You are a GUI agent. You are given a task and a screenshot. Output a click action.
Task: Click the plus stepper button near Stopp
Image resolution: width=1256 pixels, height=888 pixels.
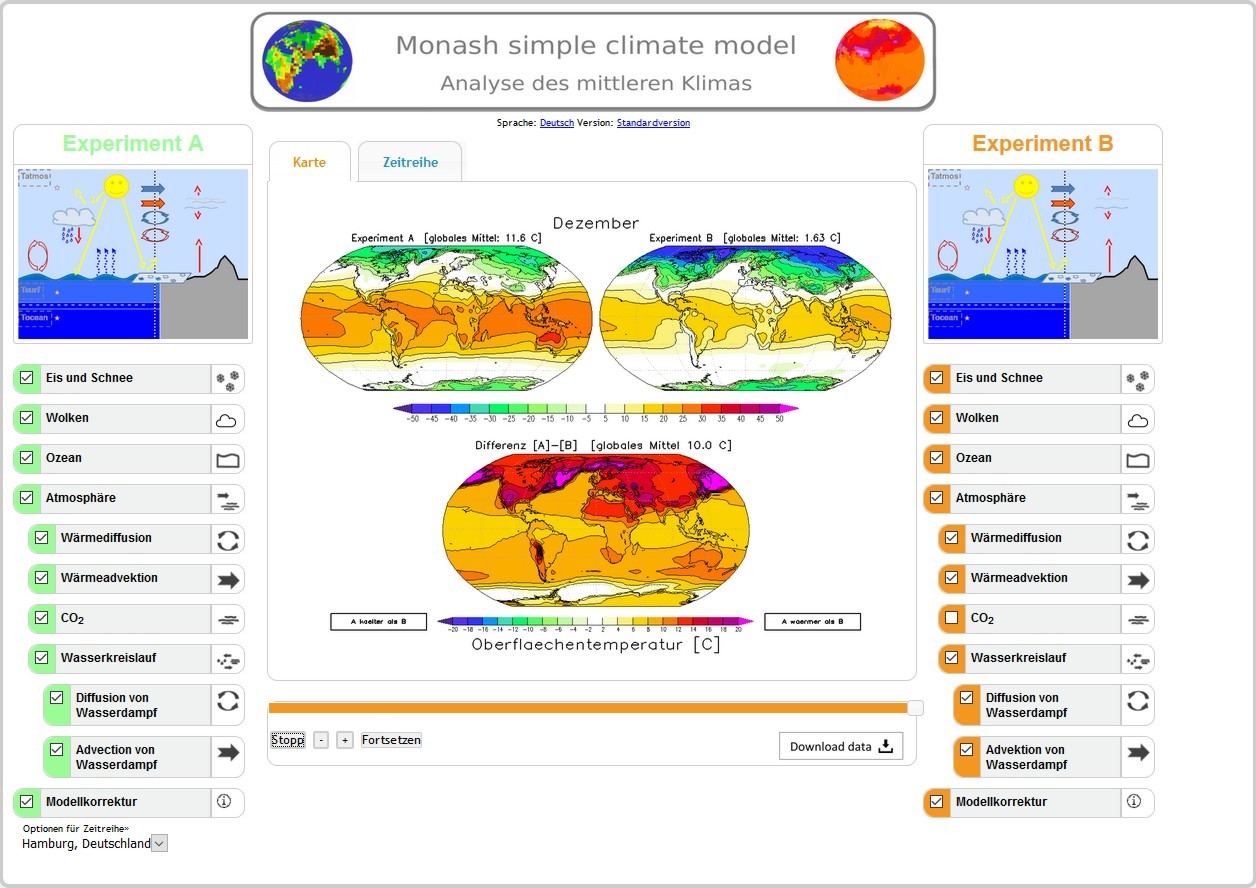click(x=345, y=740)
